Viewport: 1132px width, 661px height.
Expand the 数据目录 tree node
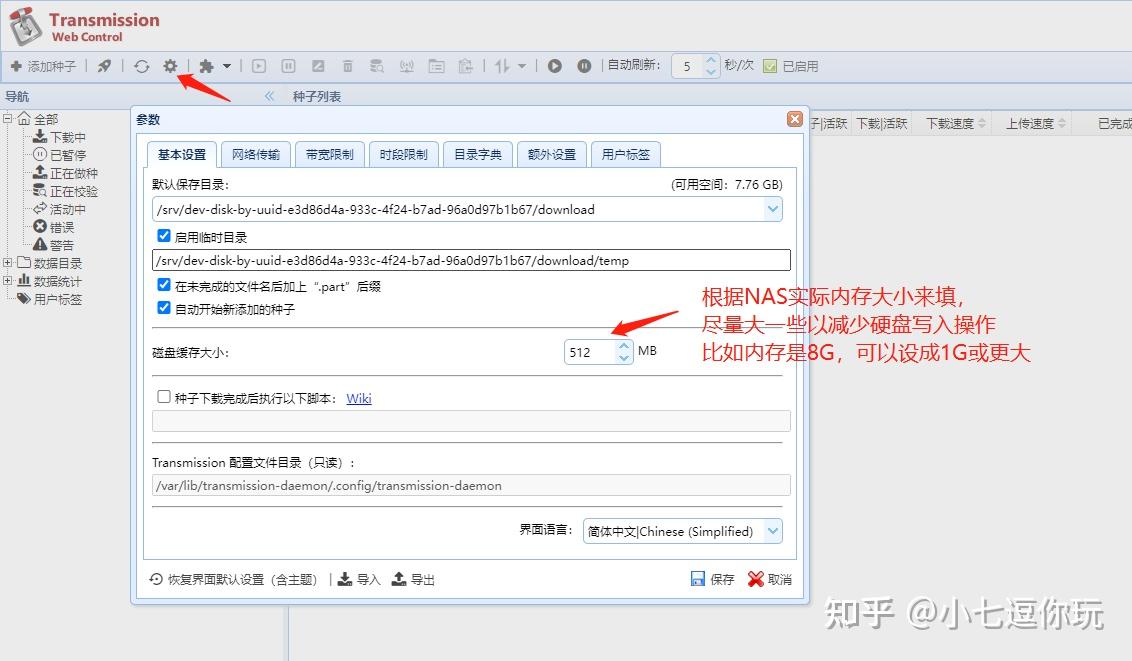pyautogui.click(x=8, y=263)
